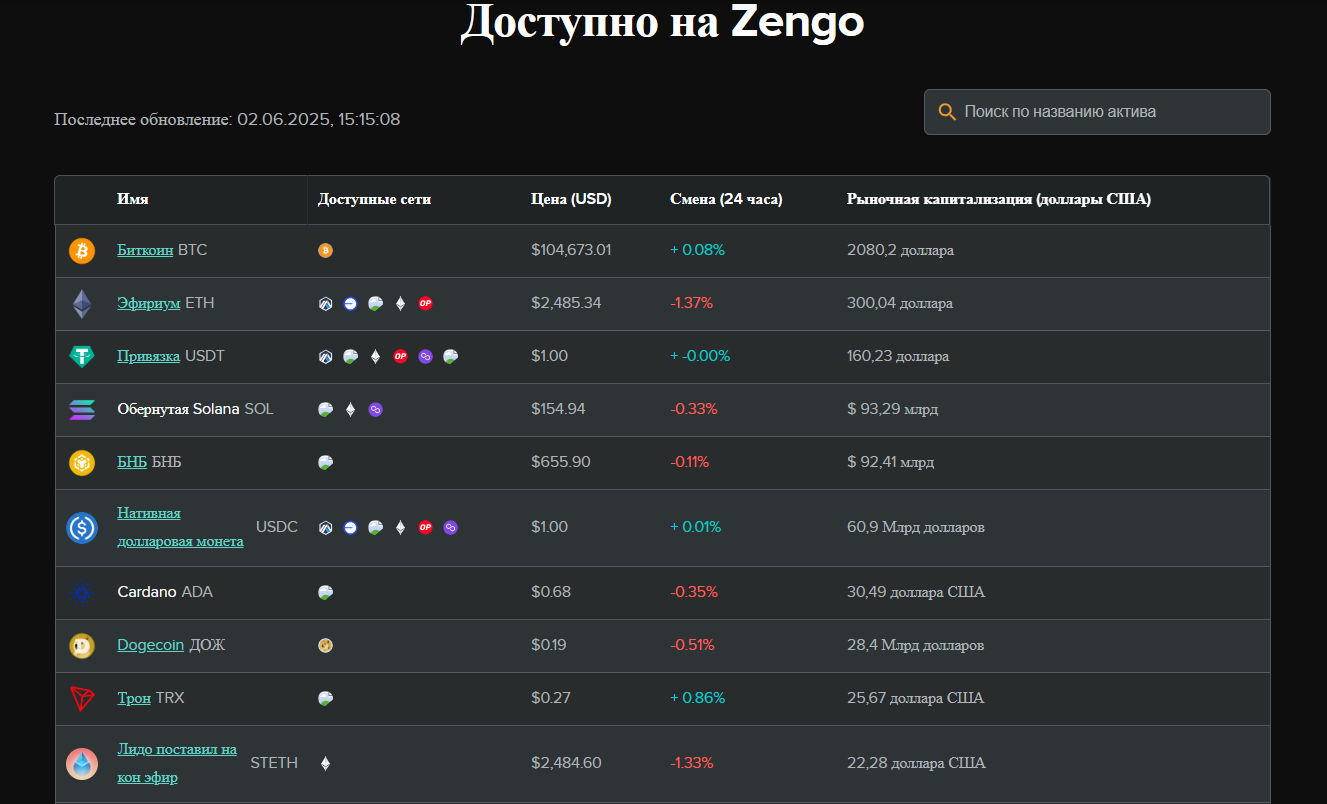Click the green Tether USDT logo
The width and height of the screenshot is (1327, 804).
pyautogui.click(x=82, y=357)
